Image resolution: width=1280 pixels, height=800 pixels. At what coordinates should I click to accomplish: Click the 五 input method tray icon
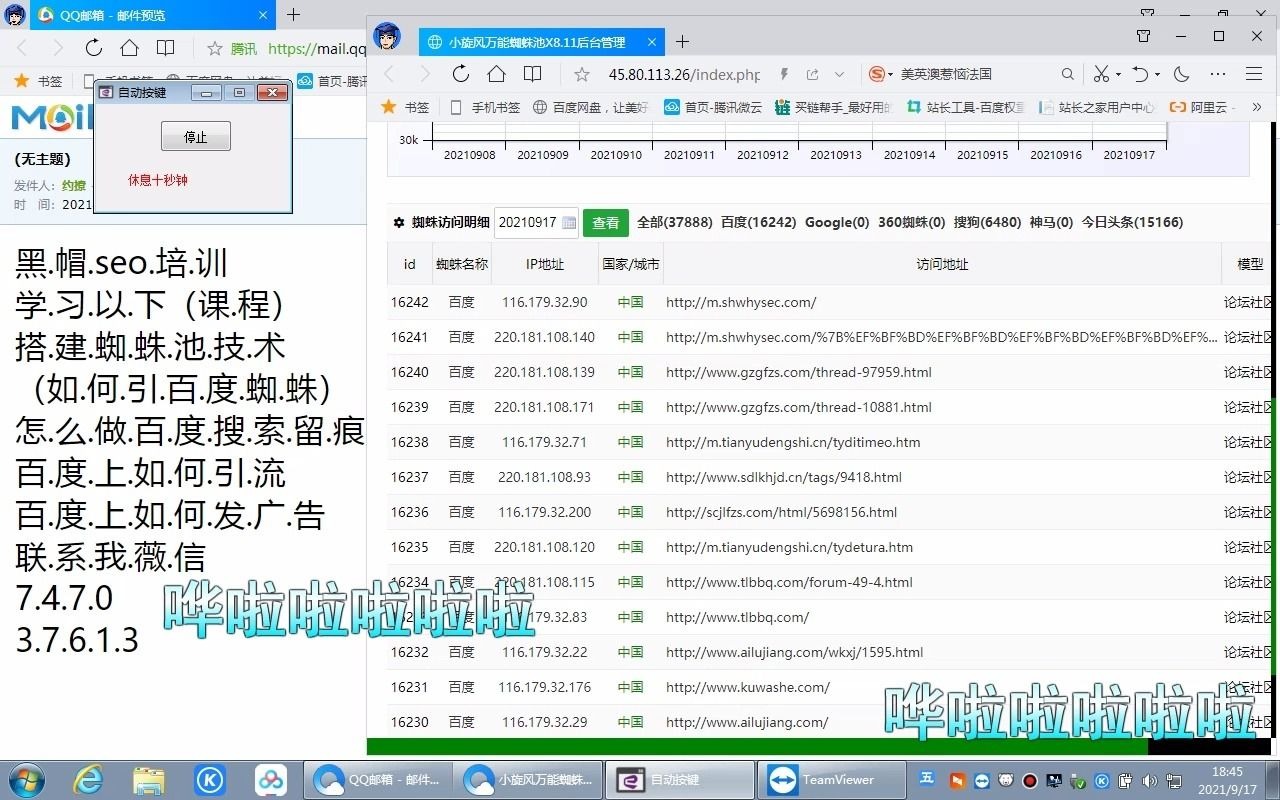[927, 780]
